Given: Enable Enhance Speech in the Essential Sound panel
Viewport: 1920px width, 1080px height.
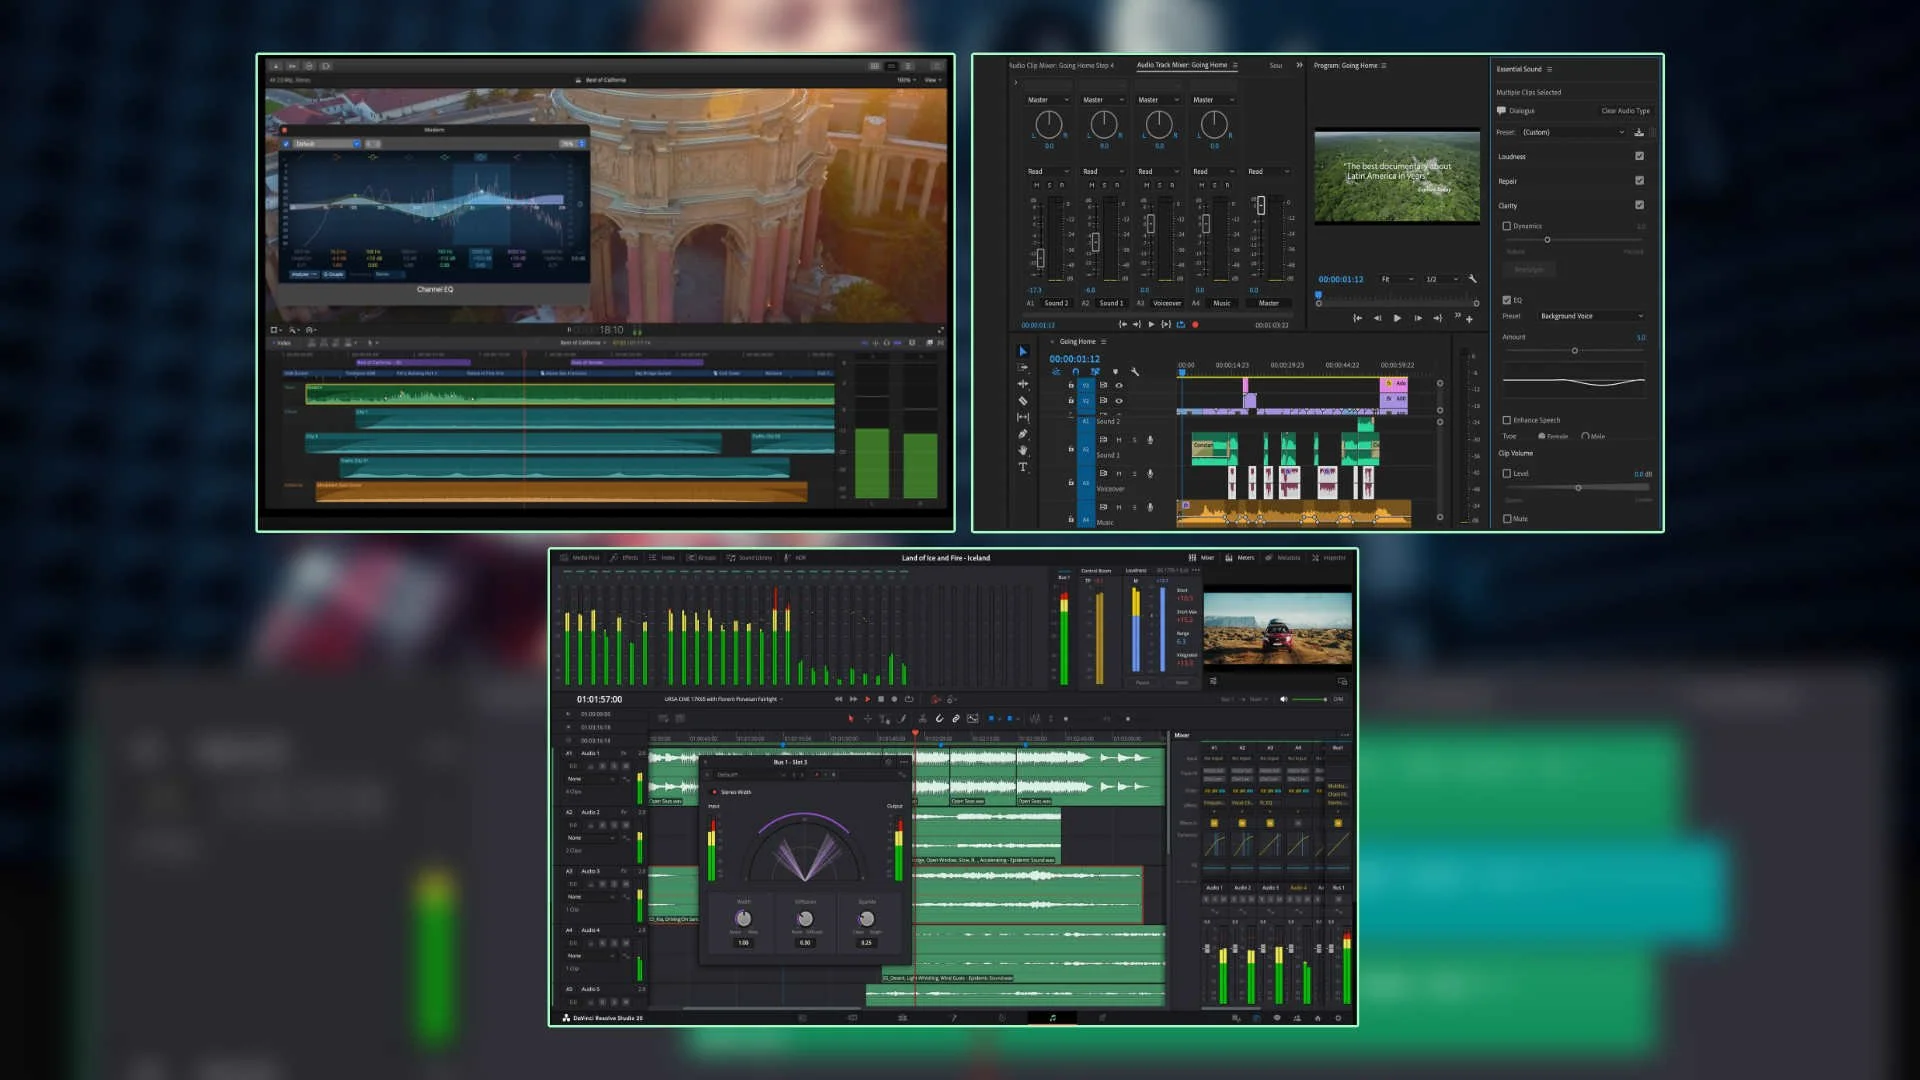Looking at the screenshot, I should (x=1508, y=419).
